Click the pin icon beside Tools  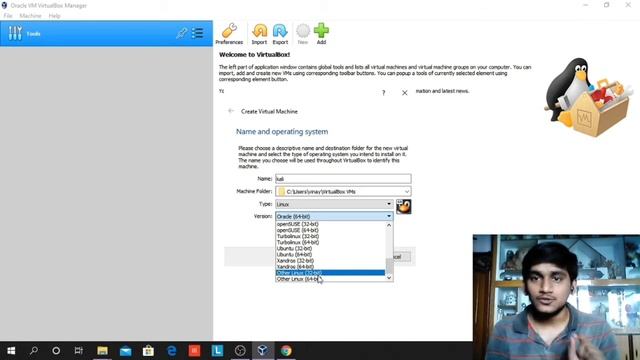[x=182, y=33]
